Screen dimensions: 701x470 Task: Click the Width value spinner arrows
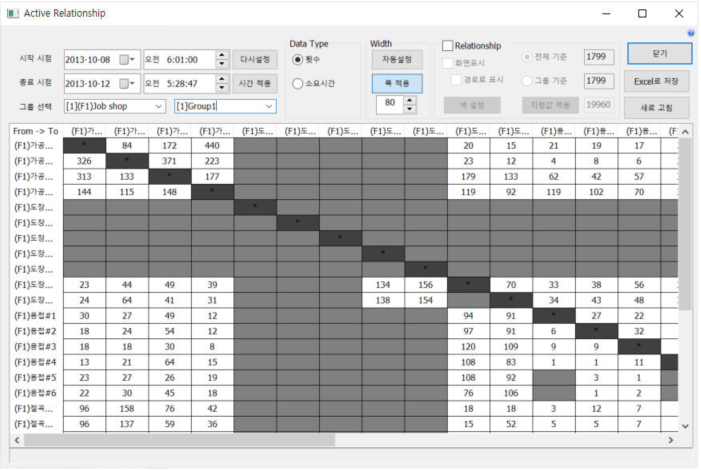tap(410, 105)
